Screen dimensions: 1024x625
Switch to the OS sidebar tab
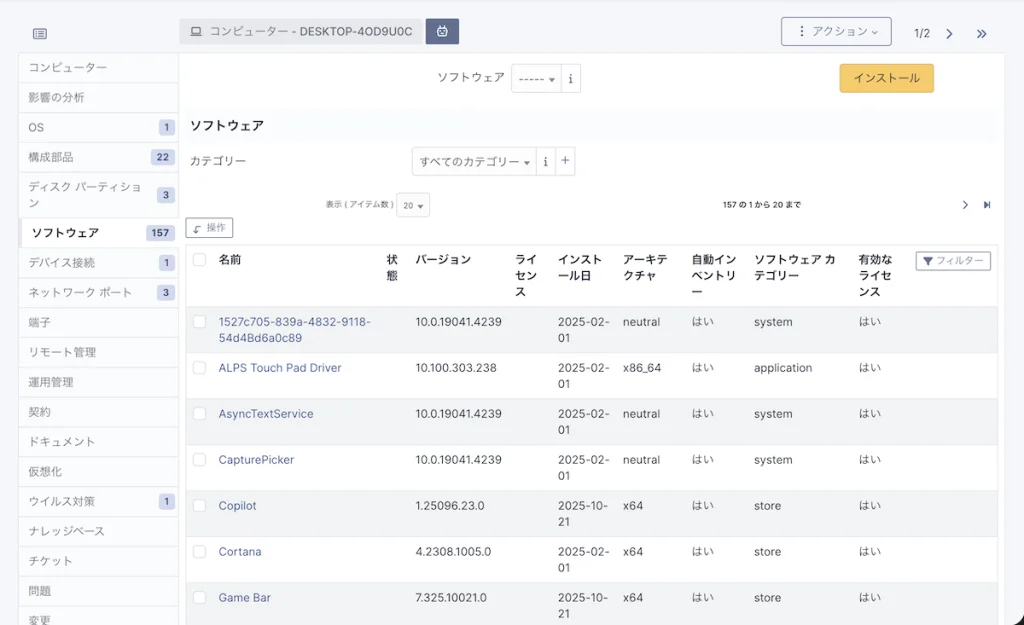coord(99,127)
